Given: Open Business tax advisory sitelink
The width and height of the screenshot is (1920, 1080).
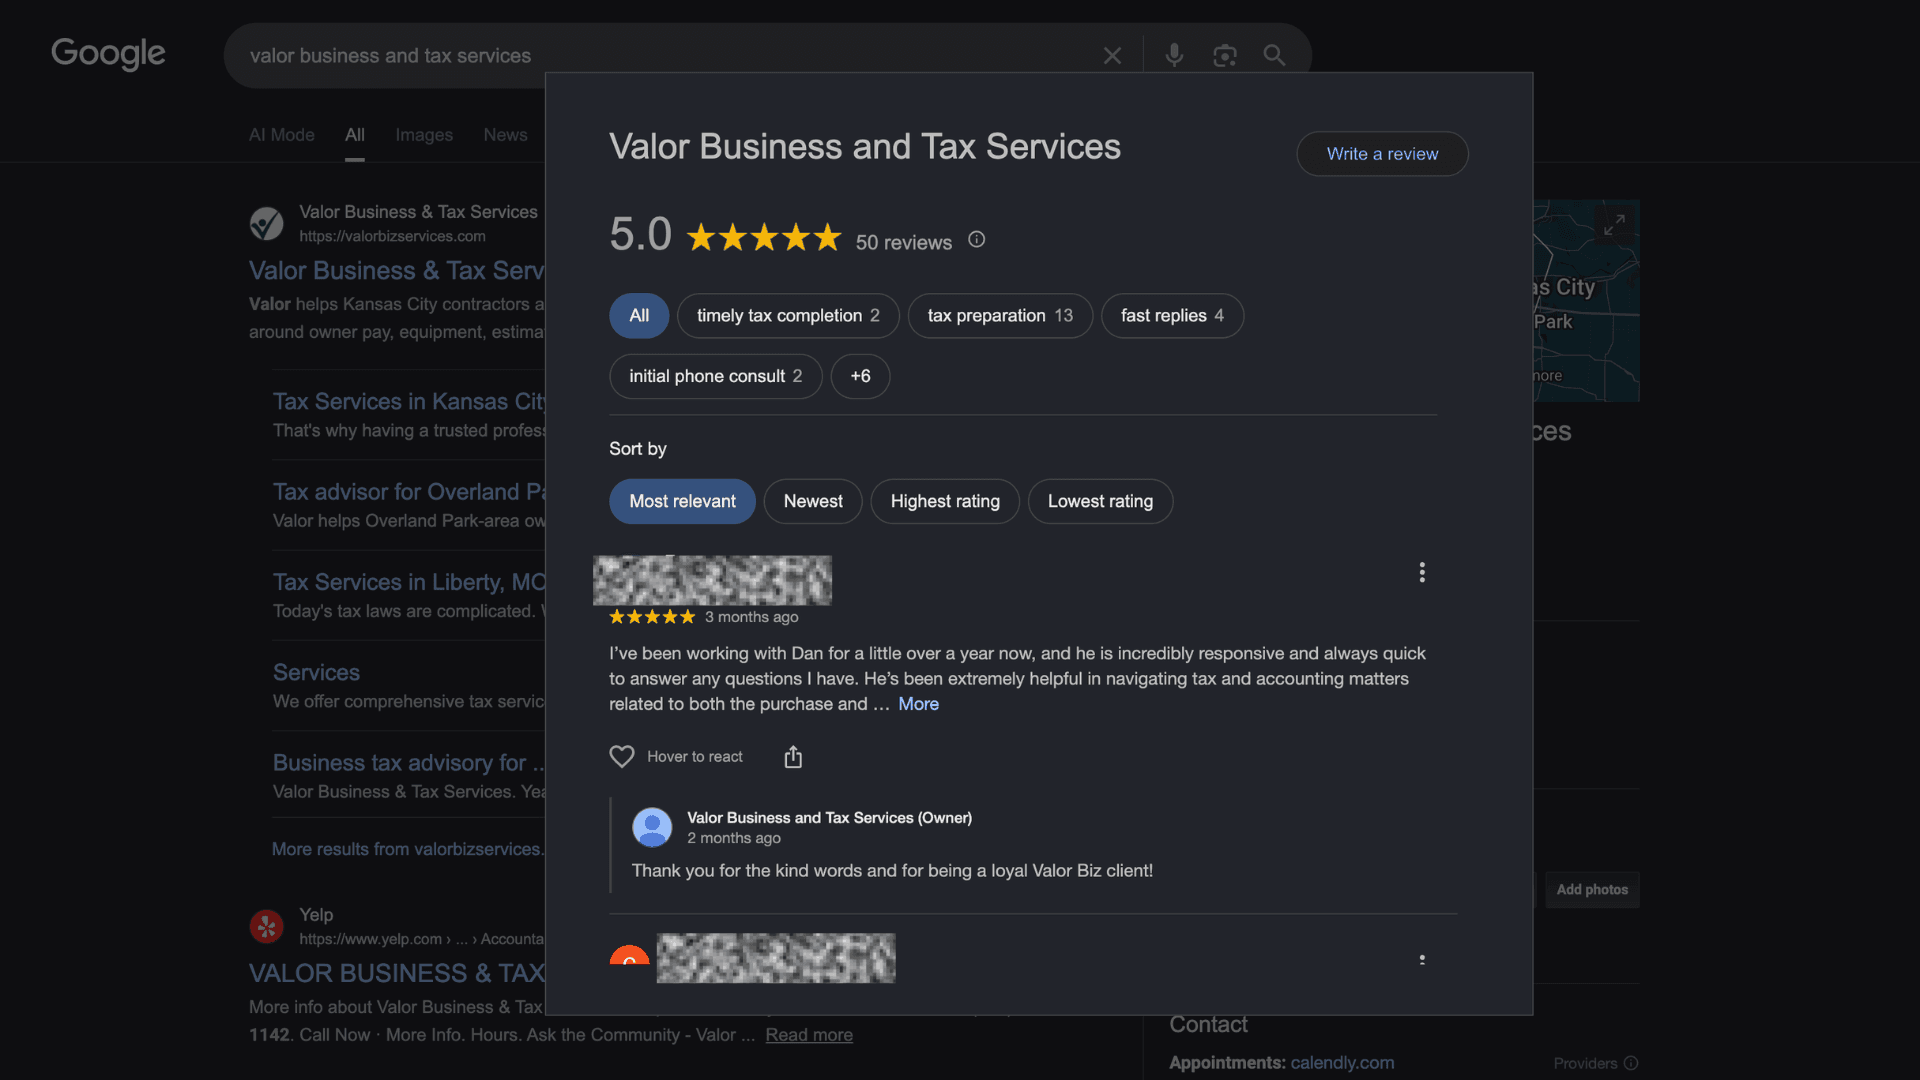Looking at the screenshot, I should pyautogui.click(x=409, y=763).
